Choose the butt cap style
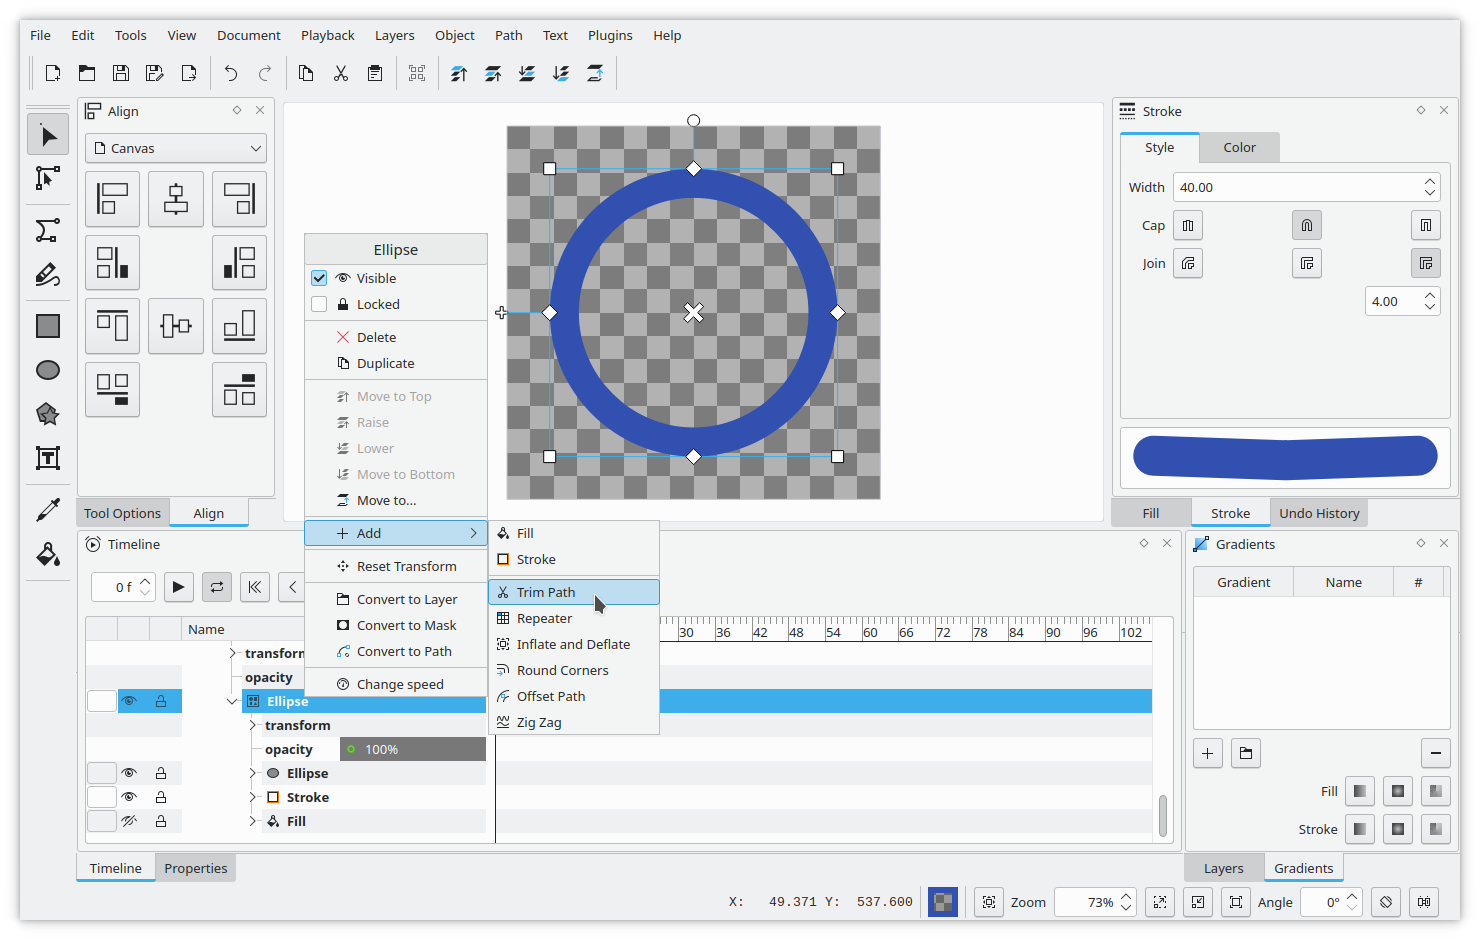Screen dimensions: 1480x940 (x=1188, y=225)
